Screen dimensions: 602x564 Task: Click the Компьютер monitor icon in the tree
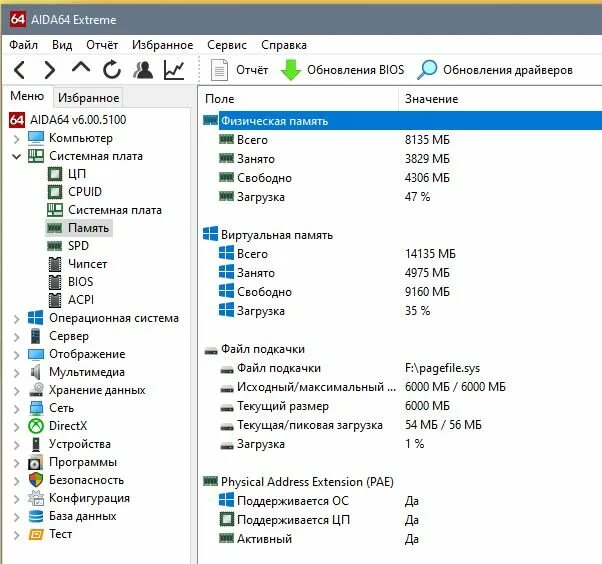[36, 138]
